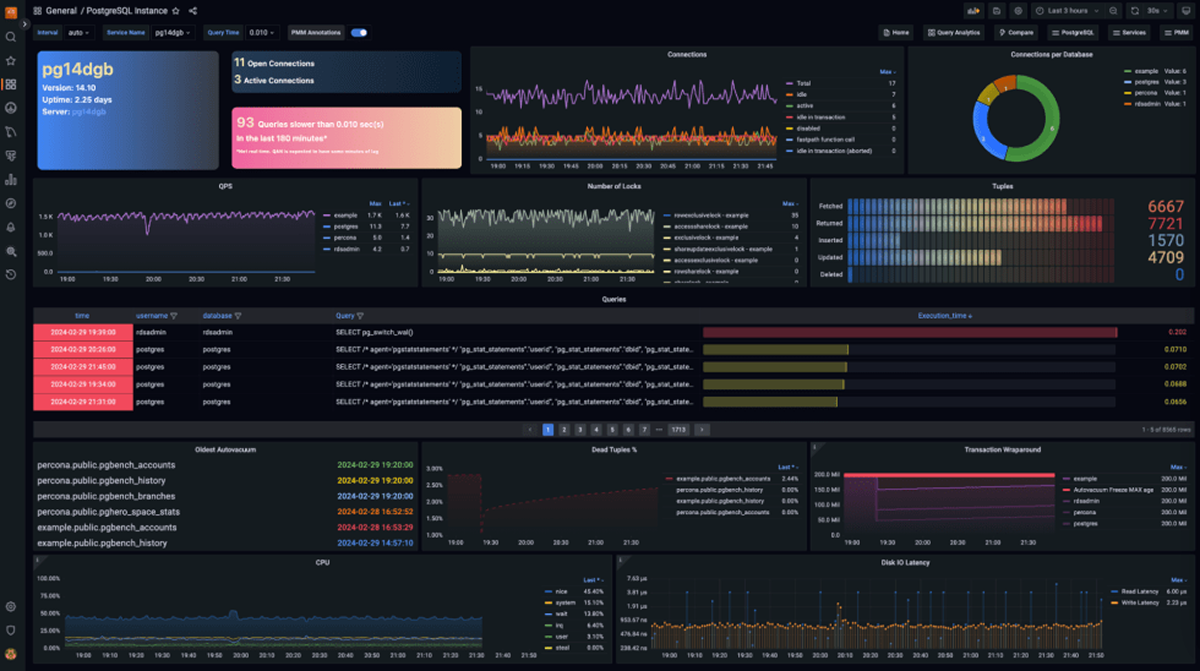Open the Interval auto dropdown
This screenshot has width=1200, height=671.
click(x=78, y=32)
